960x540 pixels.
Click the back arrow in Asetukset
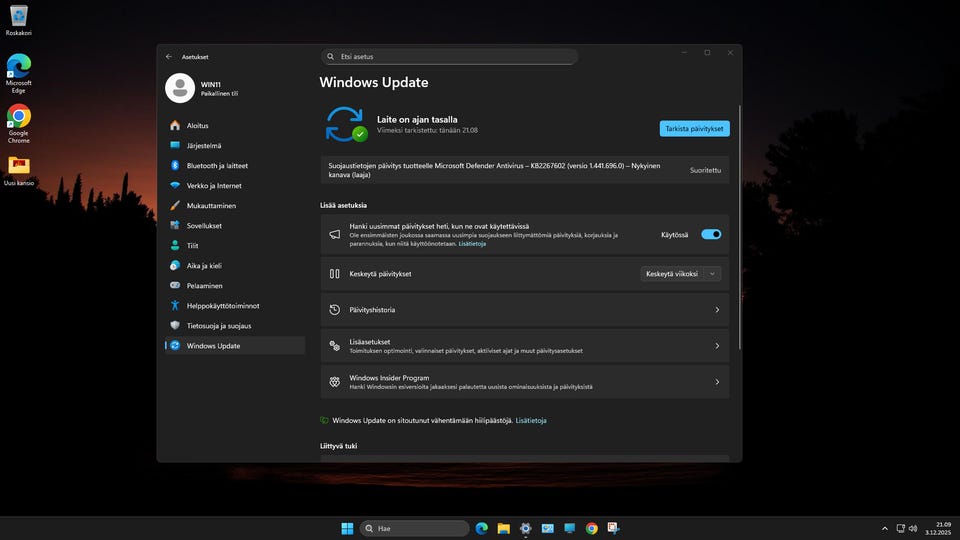(x=169, y=57)
